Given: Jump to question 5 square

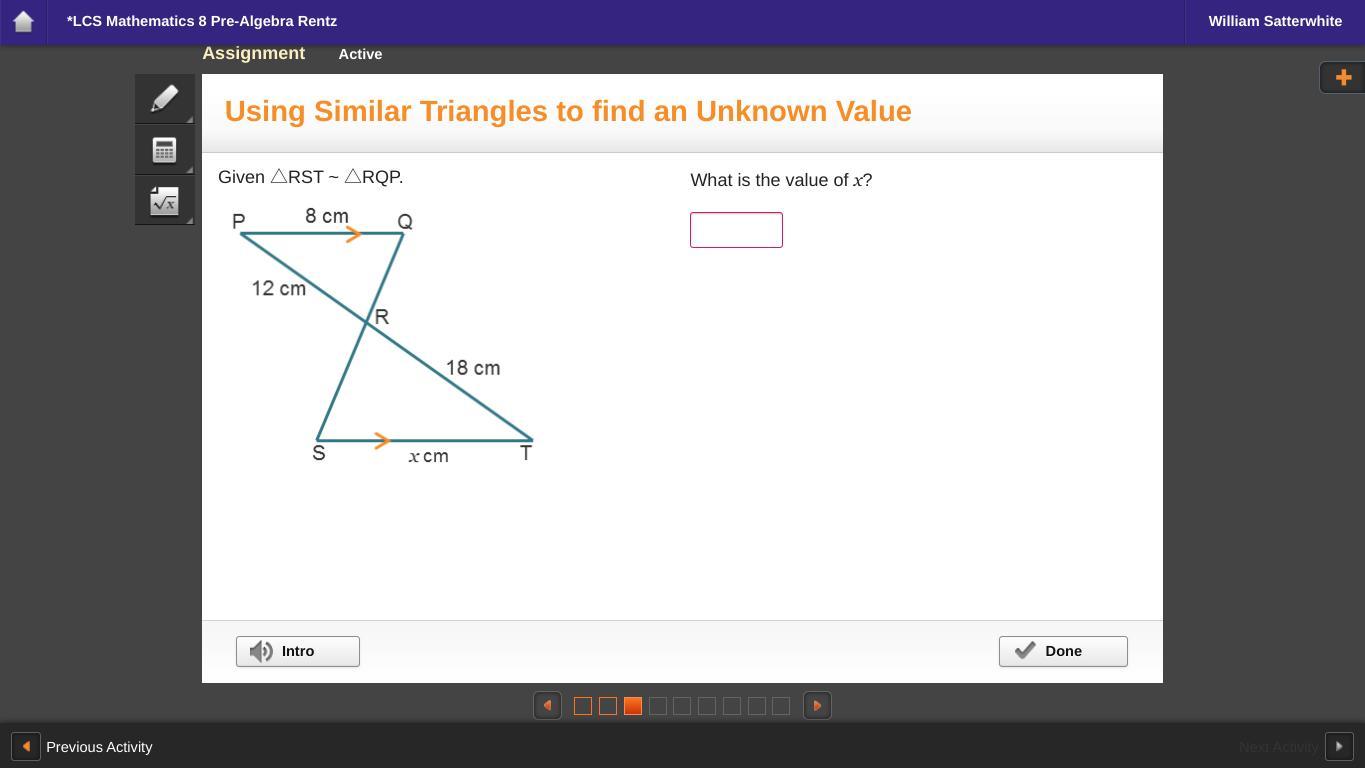Looking at the screenshot, I should pos(682,706).
